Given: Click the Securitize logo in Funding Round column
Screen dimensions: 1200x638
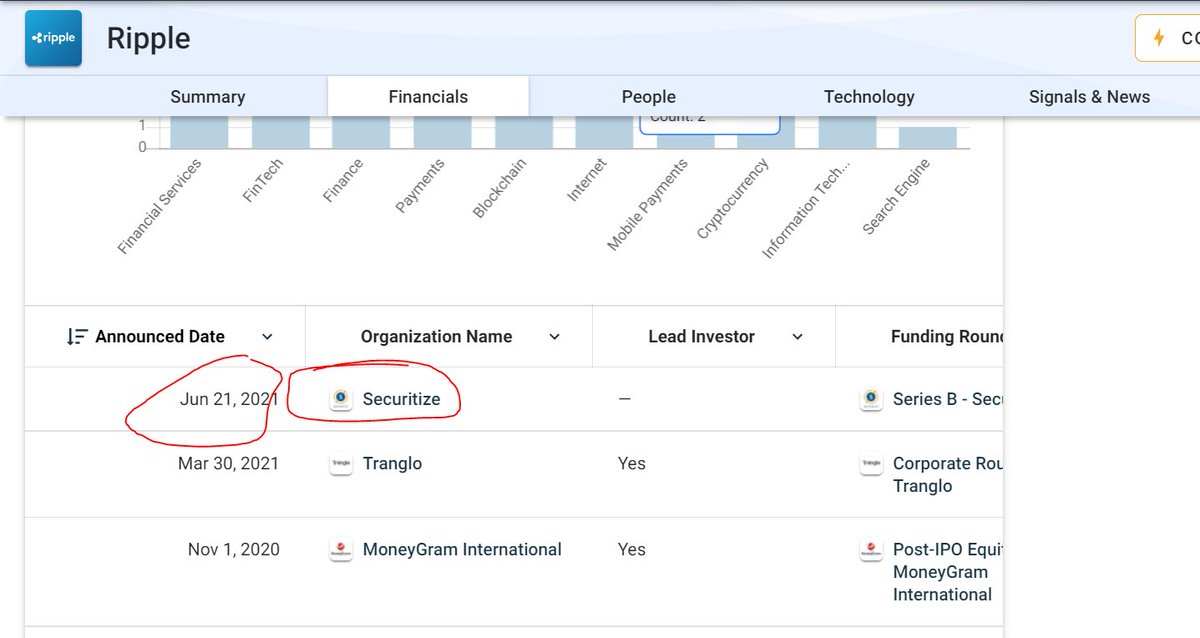Looking at the screenshot, I should (871, 399).
